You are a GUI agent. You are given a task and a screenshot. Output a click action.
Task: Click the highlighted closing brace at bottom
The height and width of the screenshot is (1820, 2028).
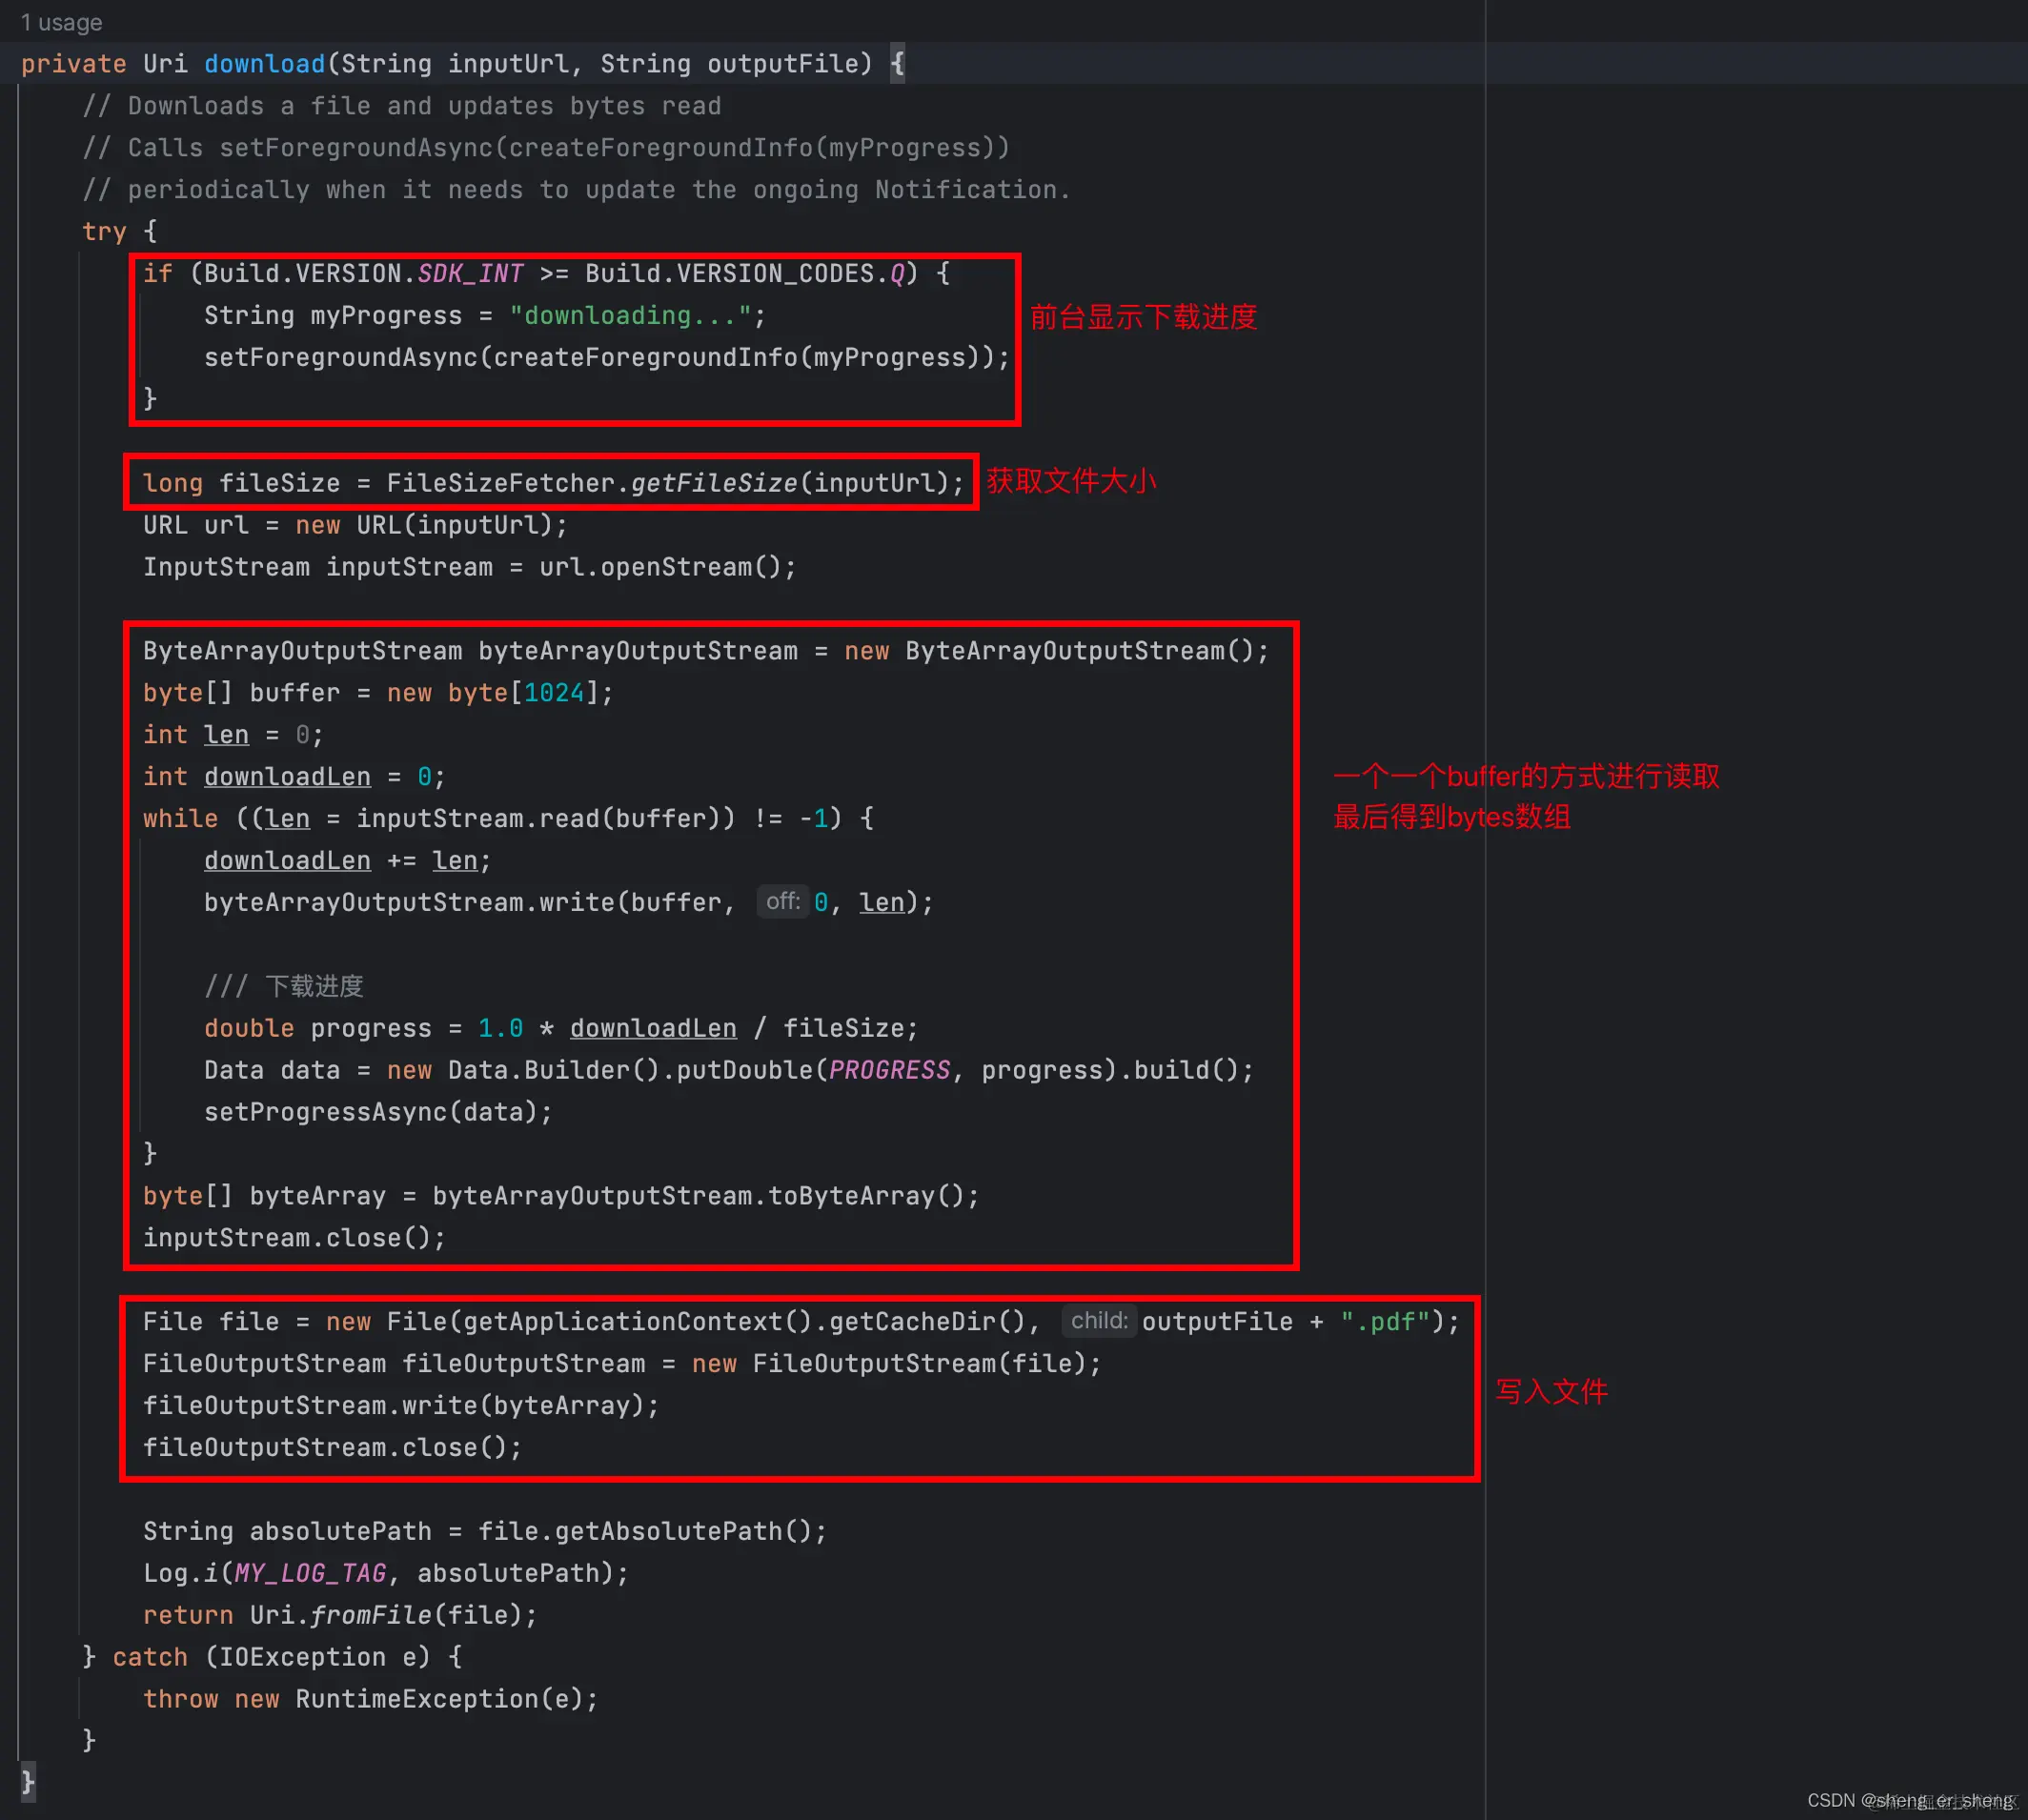pyautogui.click(x=27, y=1781)
